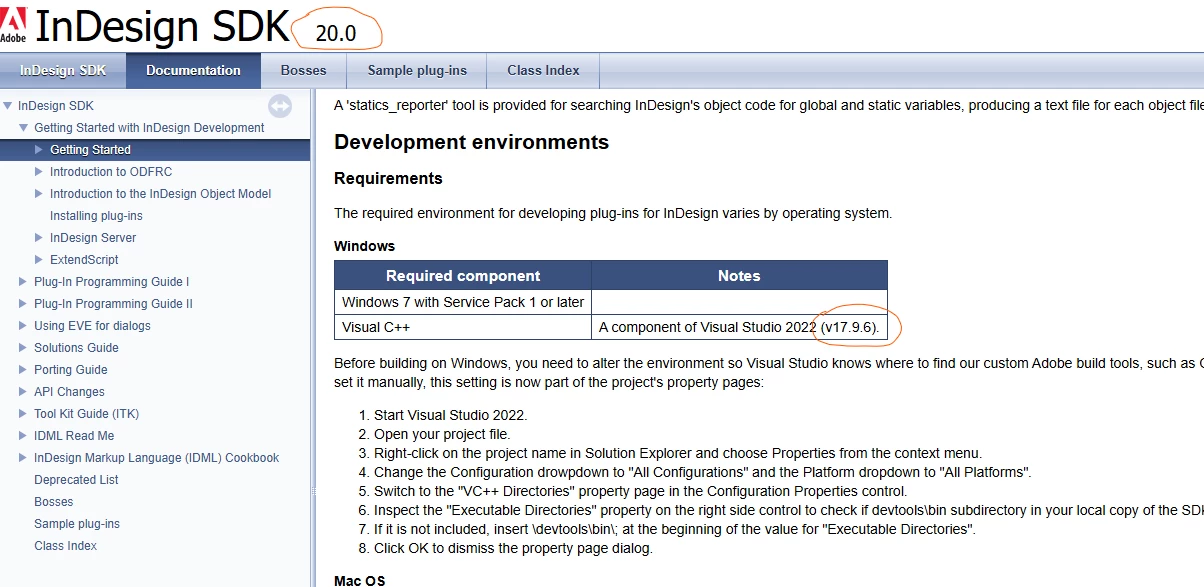Click the 20.0 version number
1204x587 pixels.
coord(336,33)
